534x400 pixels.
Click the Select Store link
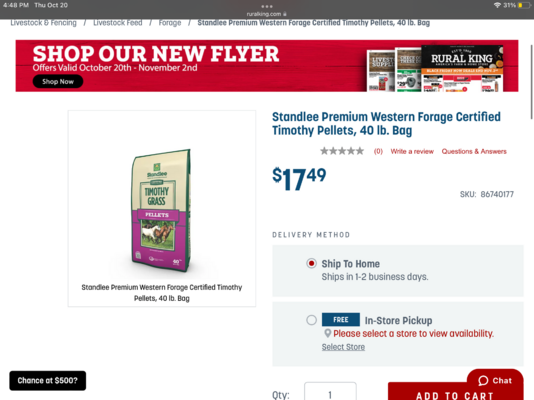tap(343, 347)
